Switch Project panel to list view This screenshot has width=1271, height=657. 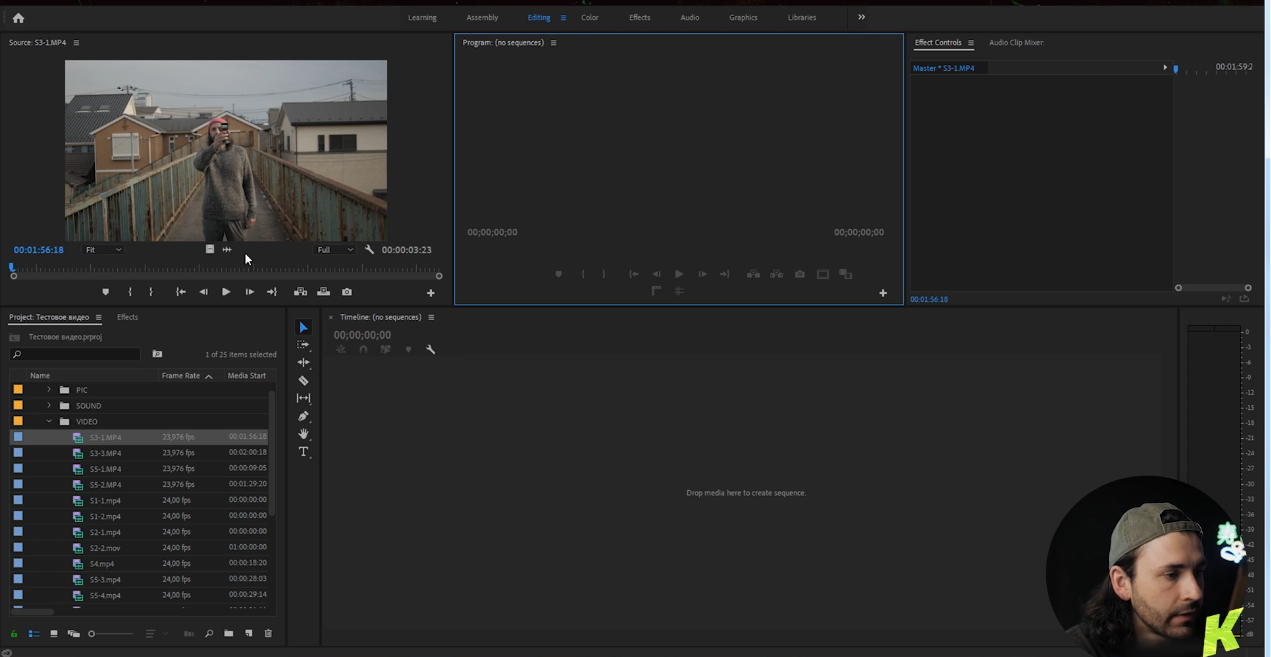tap(34, 633)
